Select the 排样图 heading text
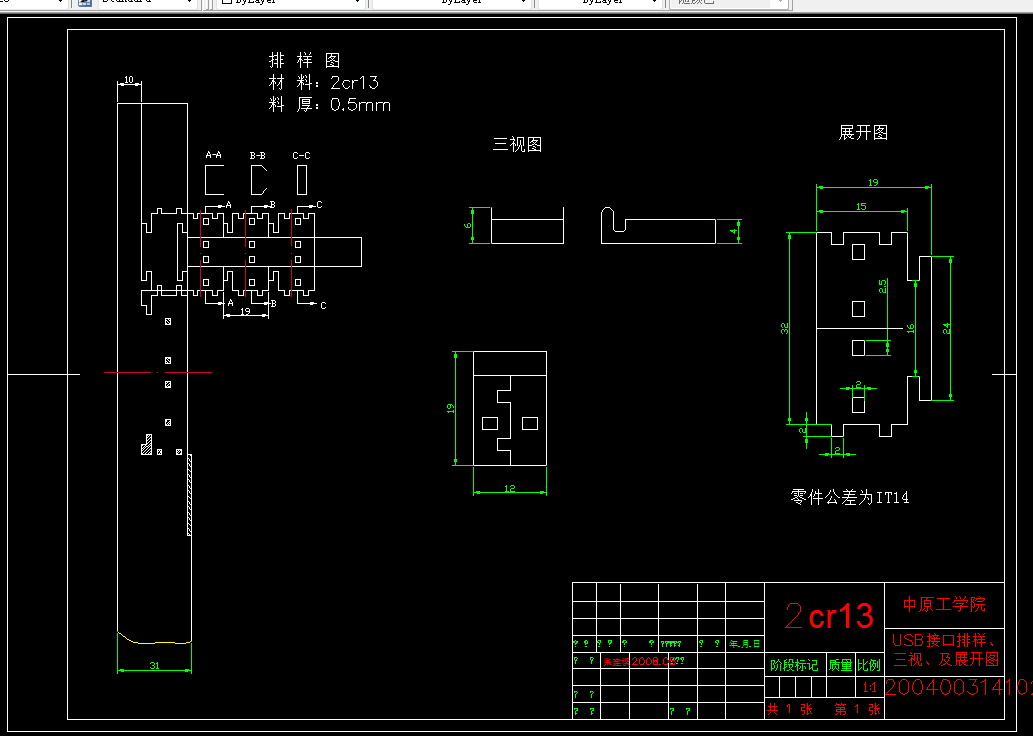 [305, 59]
